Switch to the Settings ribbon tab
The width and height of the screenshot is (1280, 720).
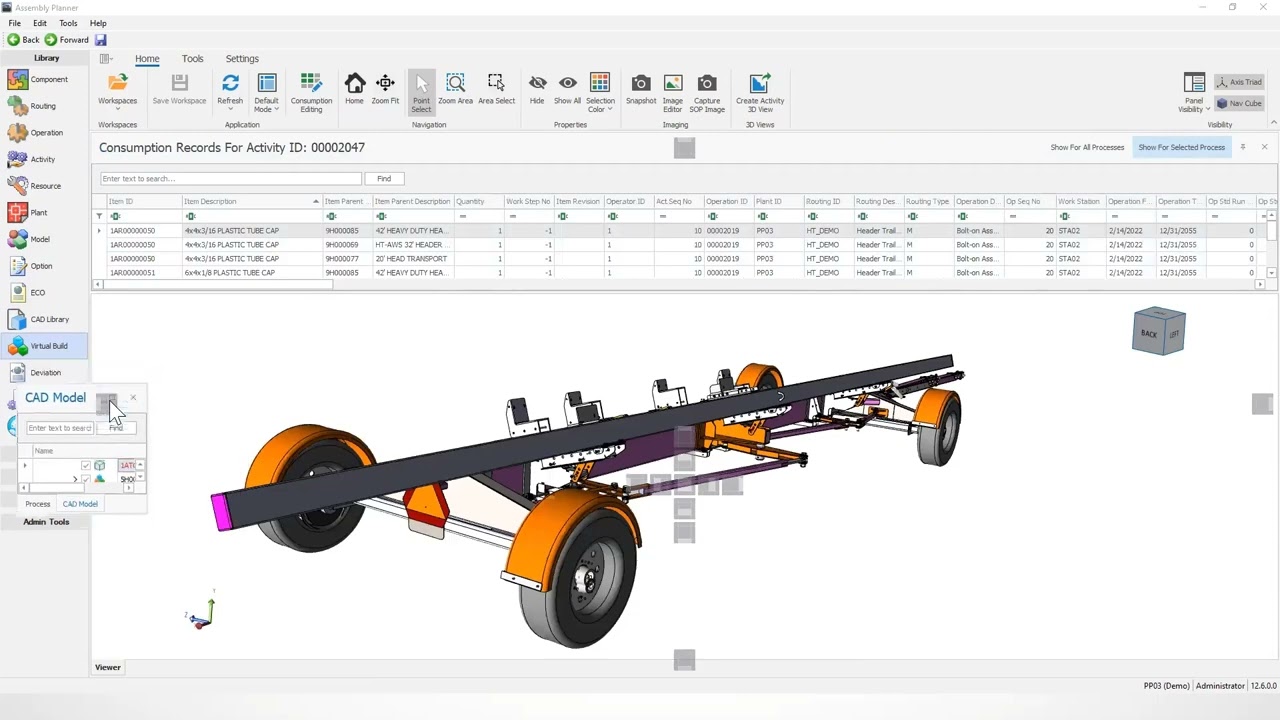(242, 59)
